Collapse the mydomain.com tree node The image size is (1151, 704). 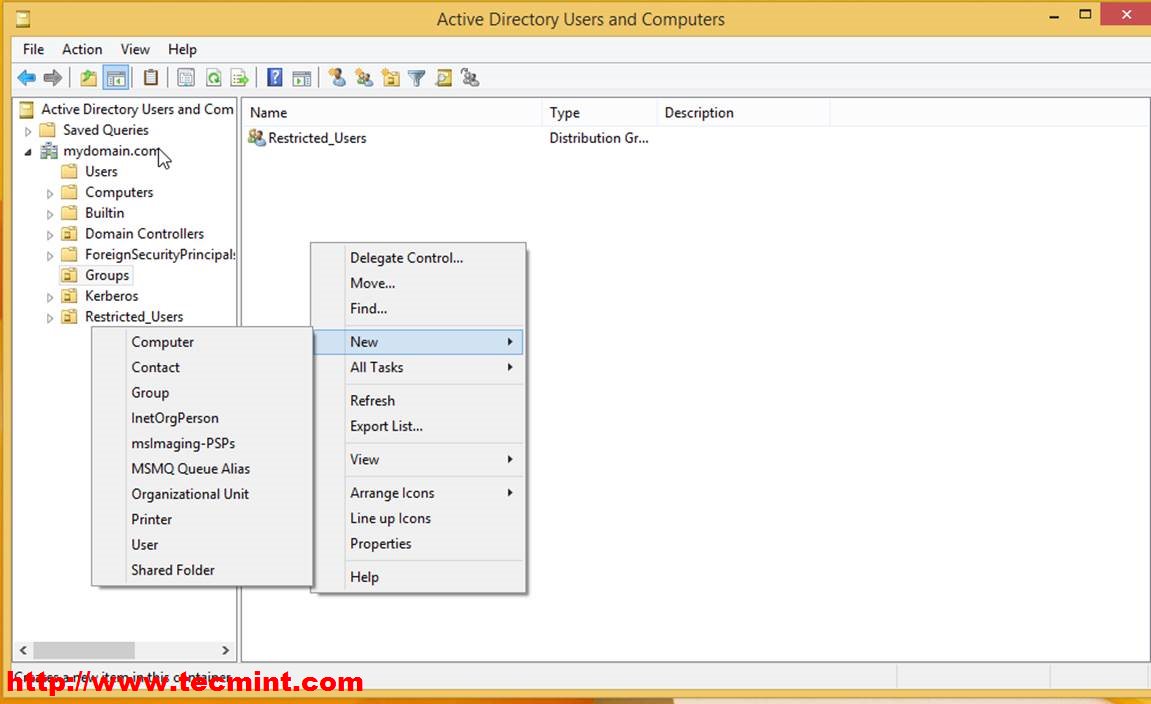(28, 152)
